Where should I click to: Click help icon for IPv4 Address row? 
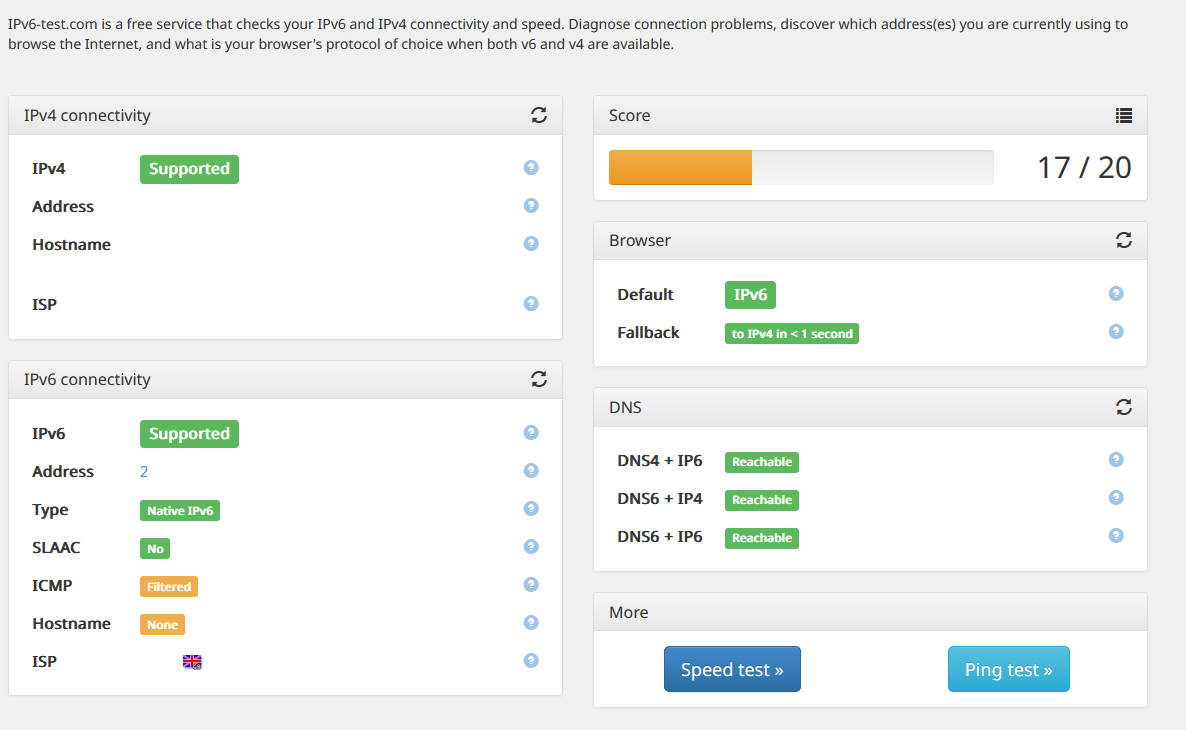[x=531, y=206]
